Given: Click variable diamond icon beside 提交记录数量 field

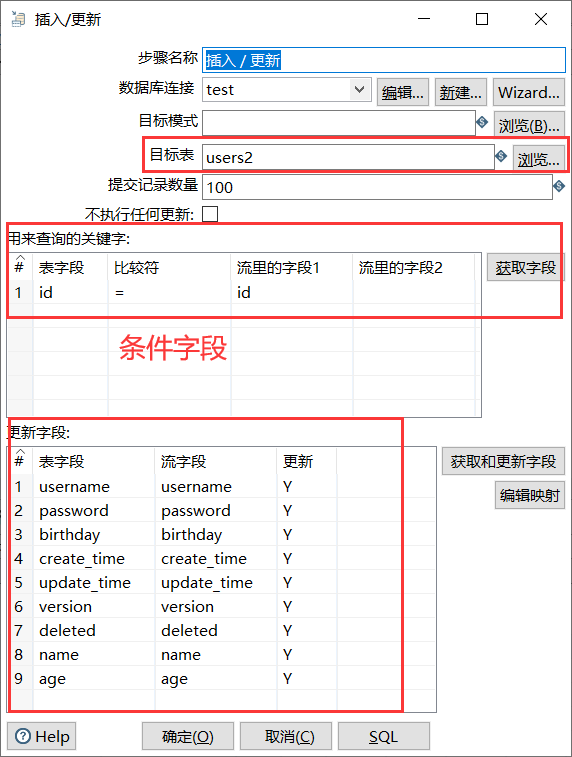Looking at the screenshot, I should coord(559,185).
